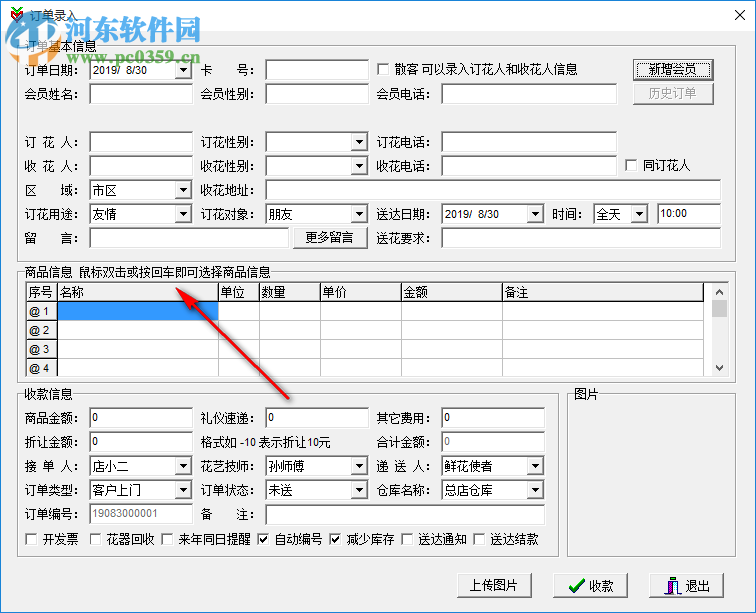This screenshot has width=756, height=613.
Task: Uncheck the 自动编号 checkbox
Action: tap(263, 539)
